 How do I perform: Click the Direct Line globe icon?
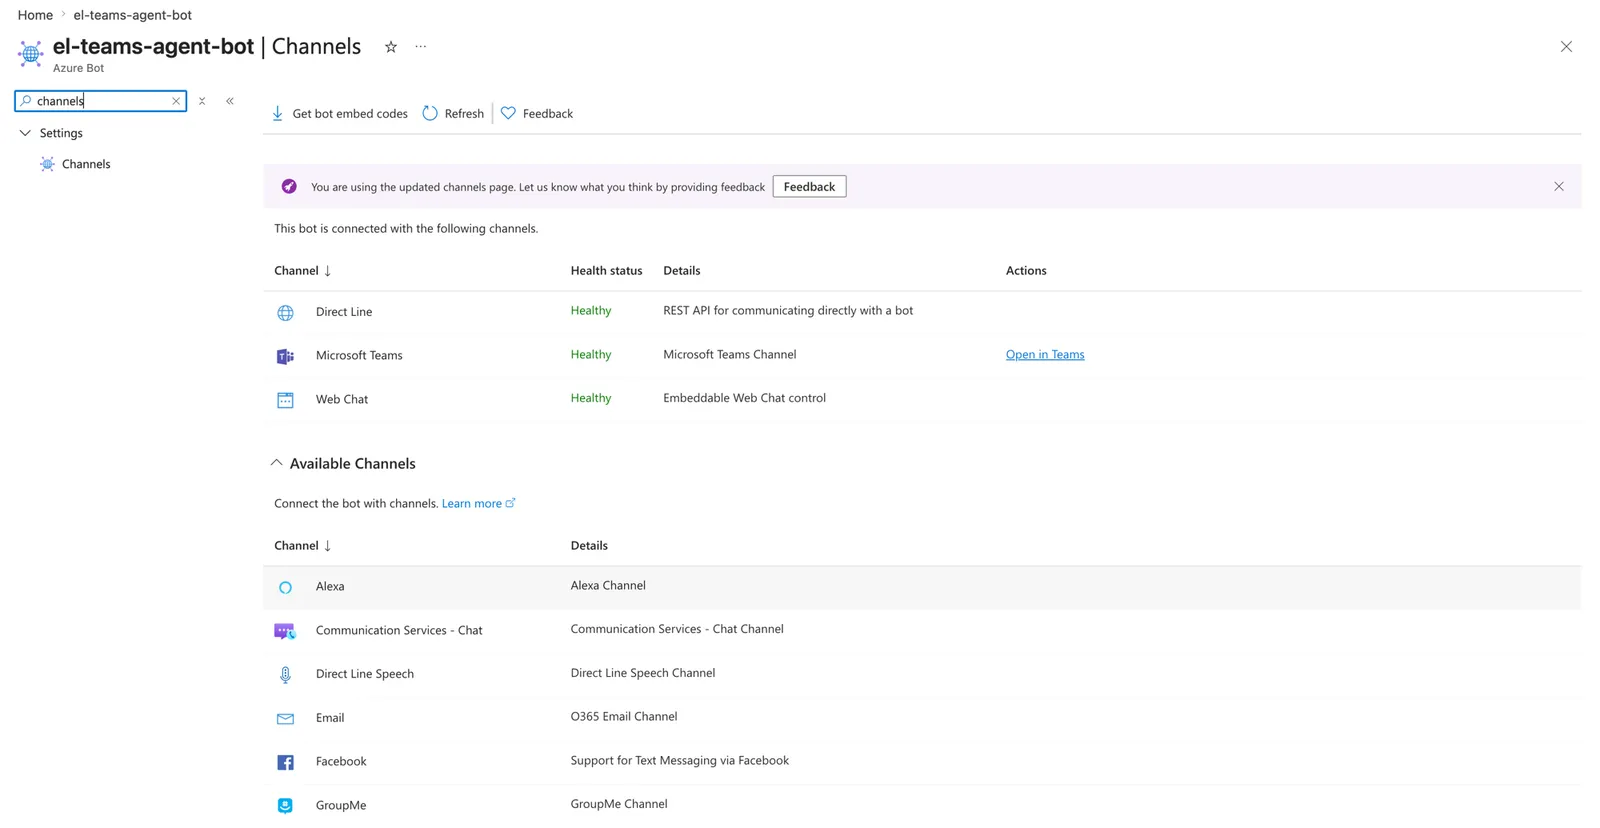point(285,313)
